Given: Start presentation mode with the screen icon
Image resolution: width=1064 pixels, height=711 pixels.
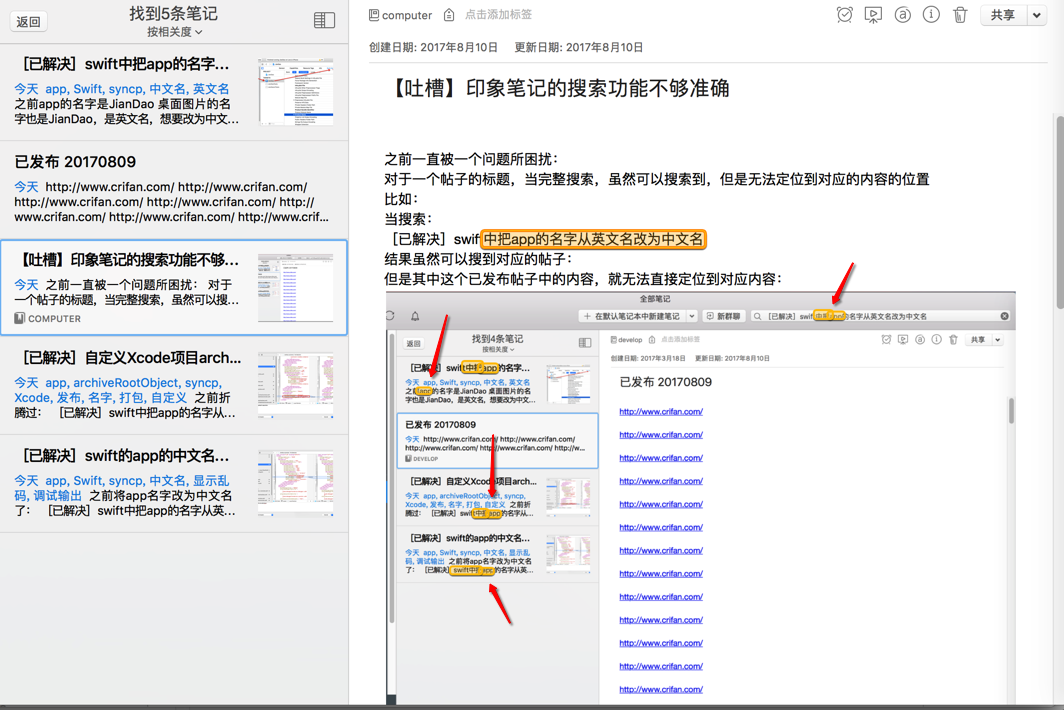Looking at the screenshot, I should (x=873, y=15).
